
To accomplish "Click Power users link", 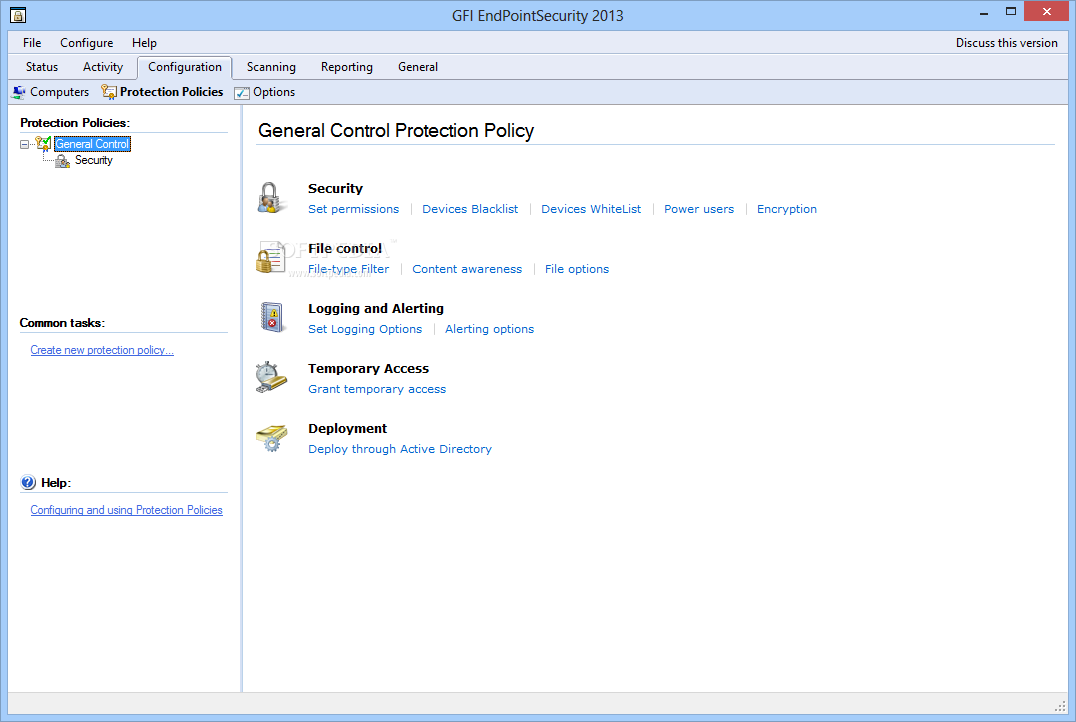I will pos(699,209).
